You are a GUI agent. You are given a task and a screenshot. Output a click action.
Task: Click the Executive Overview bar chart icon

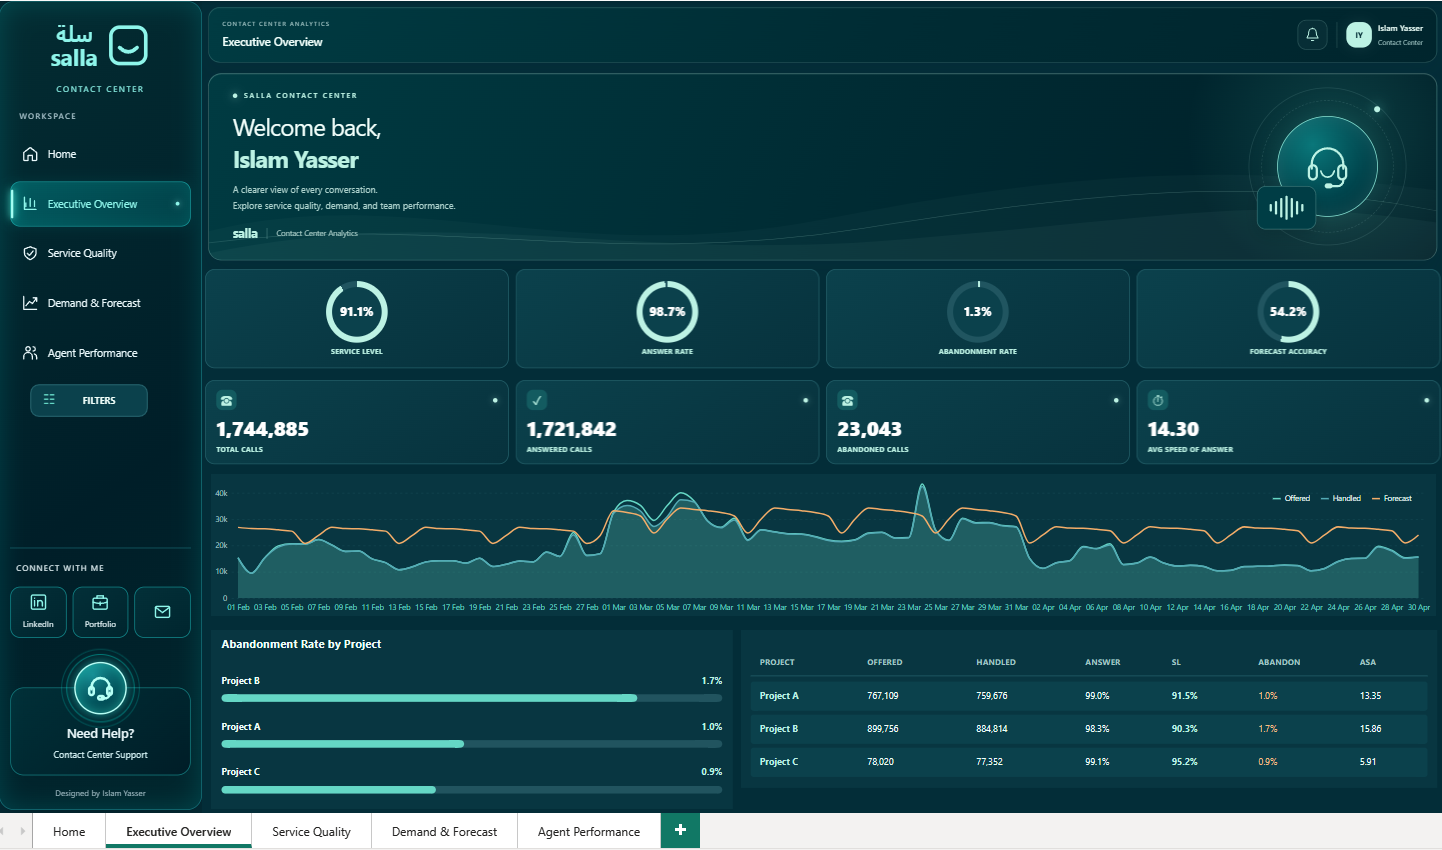(30, 204)
